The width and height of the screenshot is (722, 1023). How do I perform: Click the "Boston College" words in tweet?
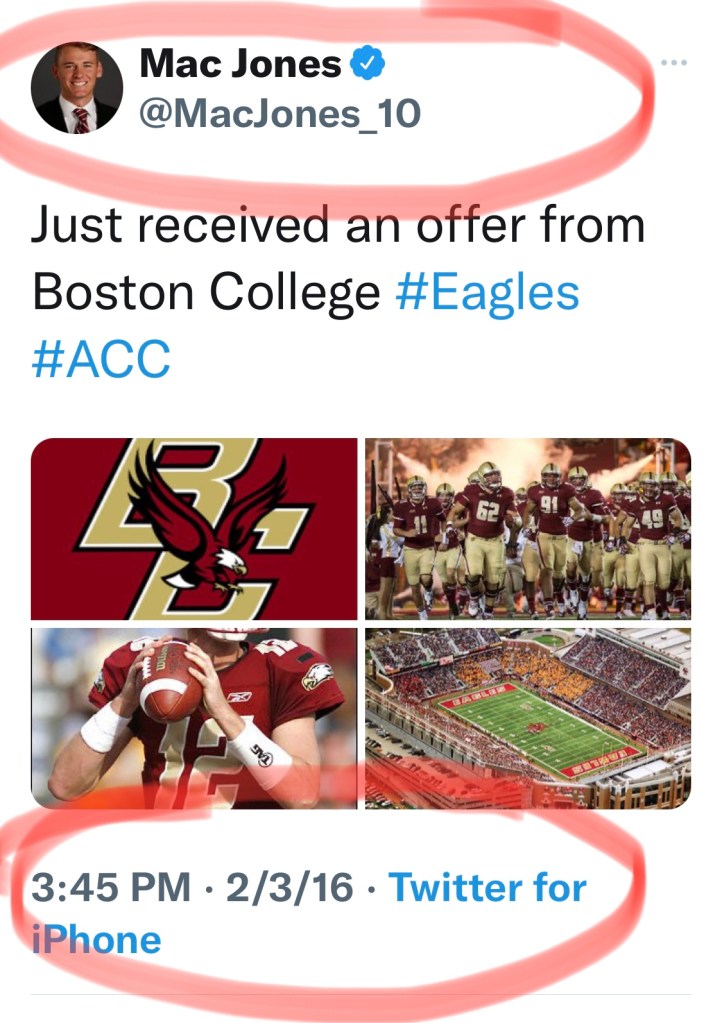pyautogui.click(x=206, y=292)
